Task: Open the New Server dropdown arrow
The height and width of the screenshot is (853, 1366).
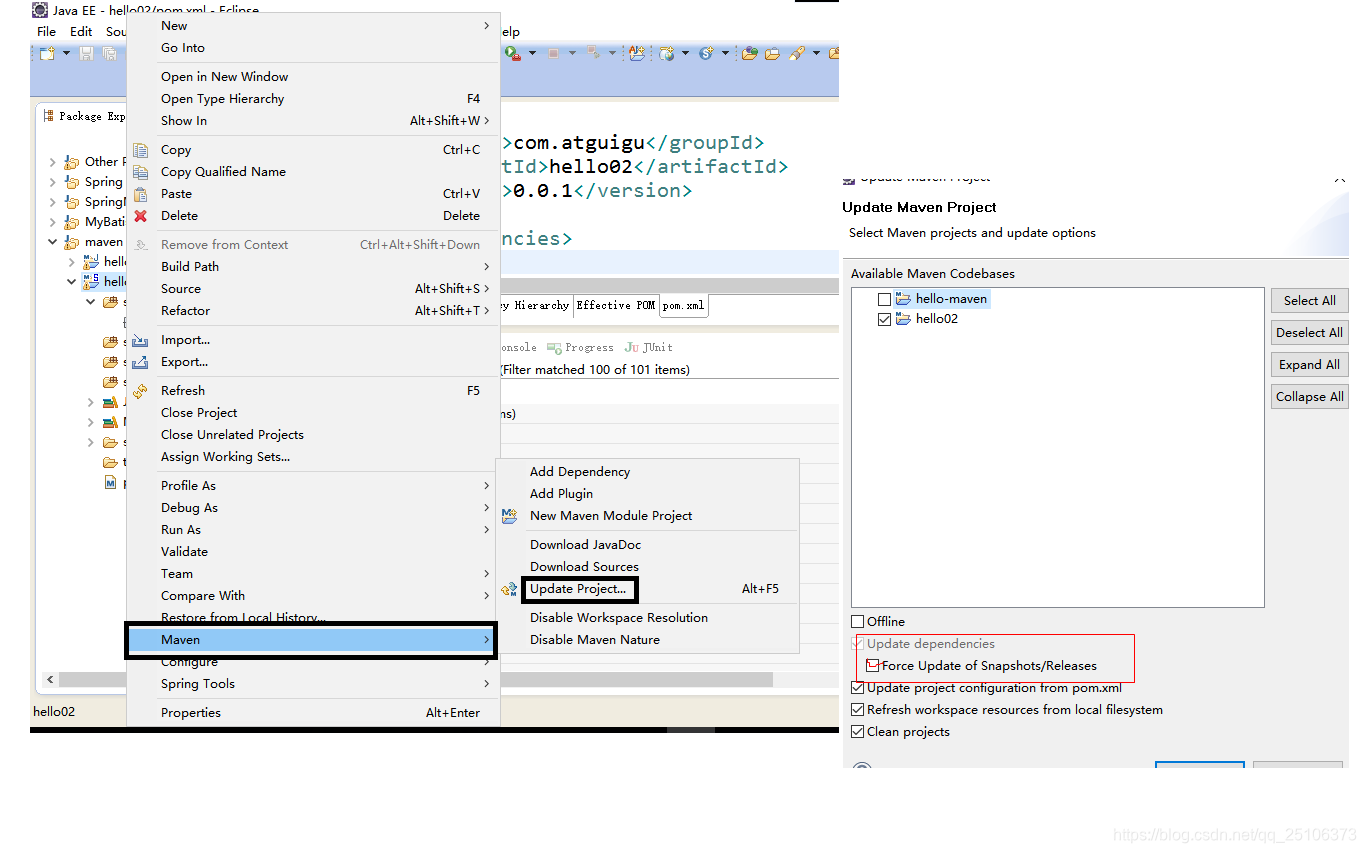Action: [685, 53]
